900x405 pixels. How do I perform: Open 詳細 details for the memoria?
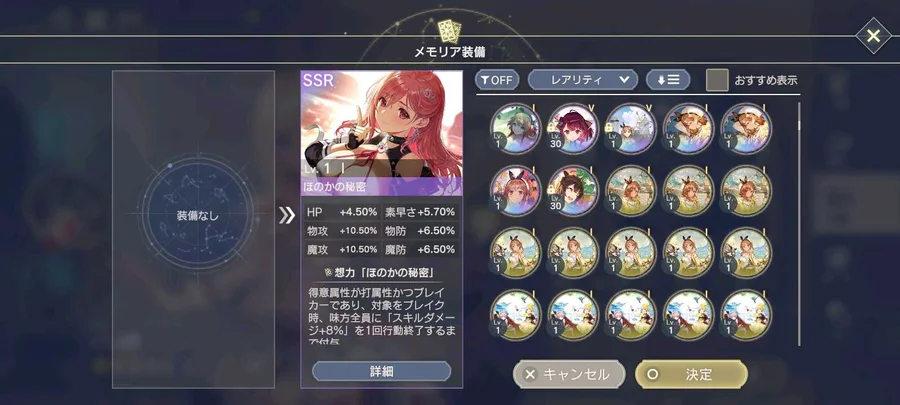tap(382, 371)
